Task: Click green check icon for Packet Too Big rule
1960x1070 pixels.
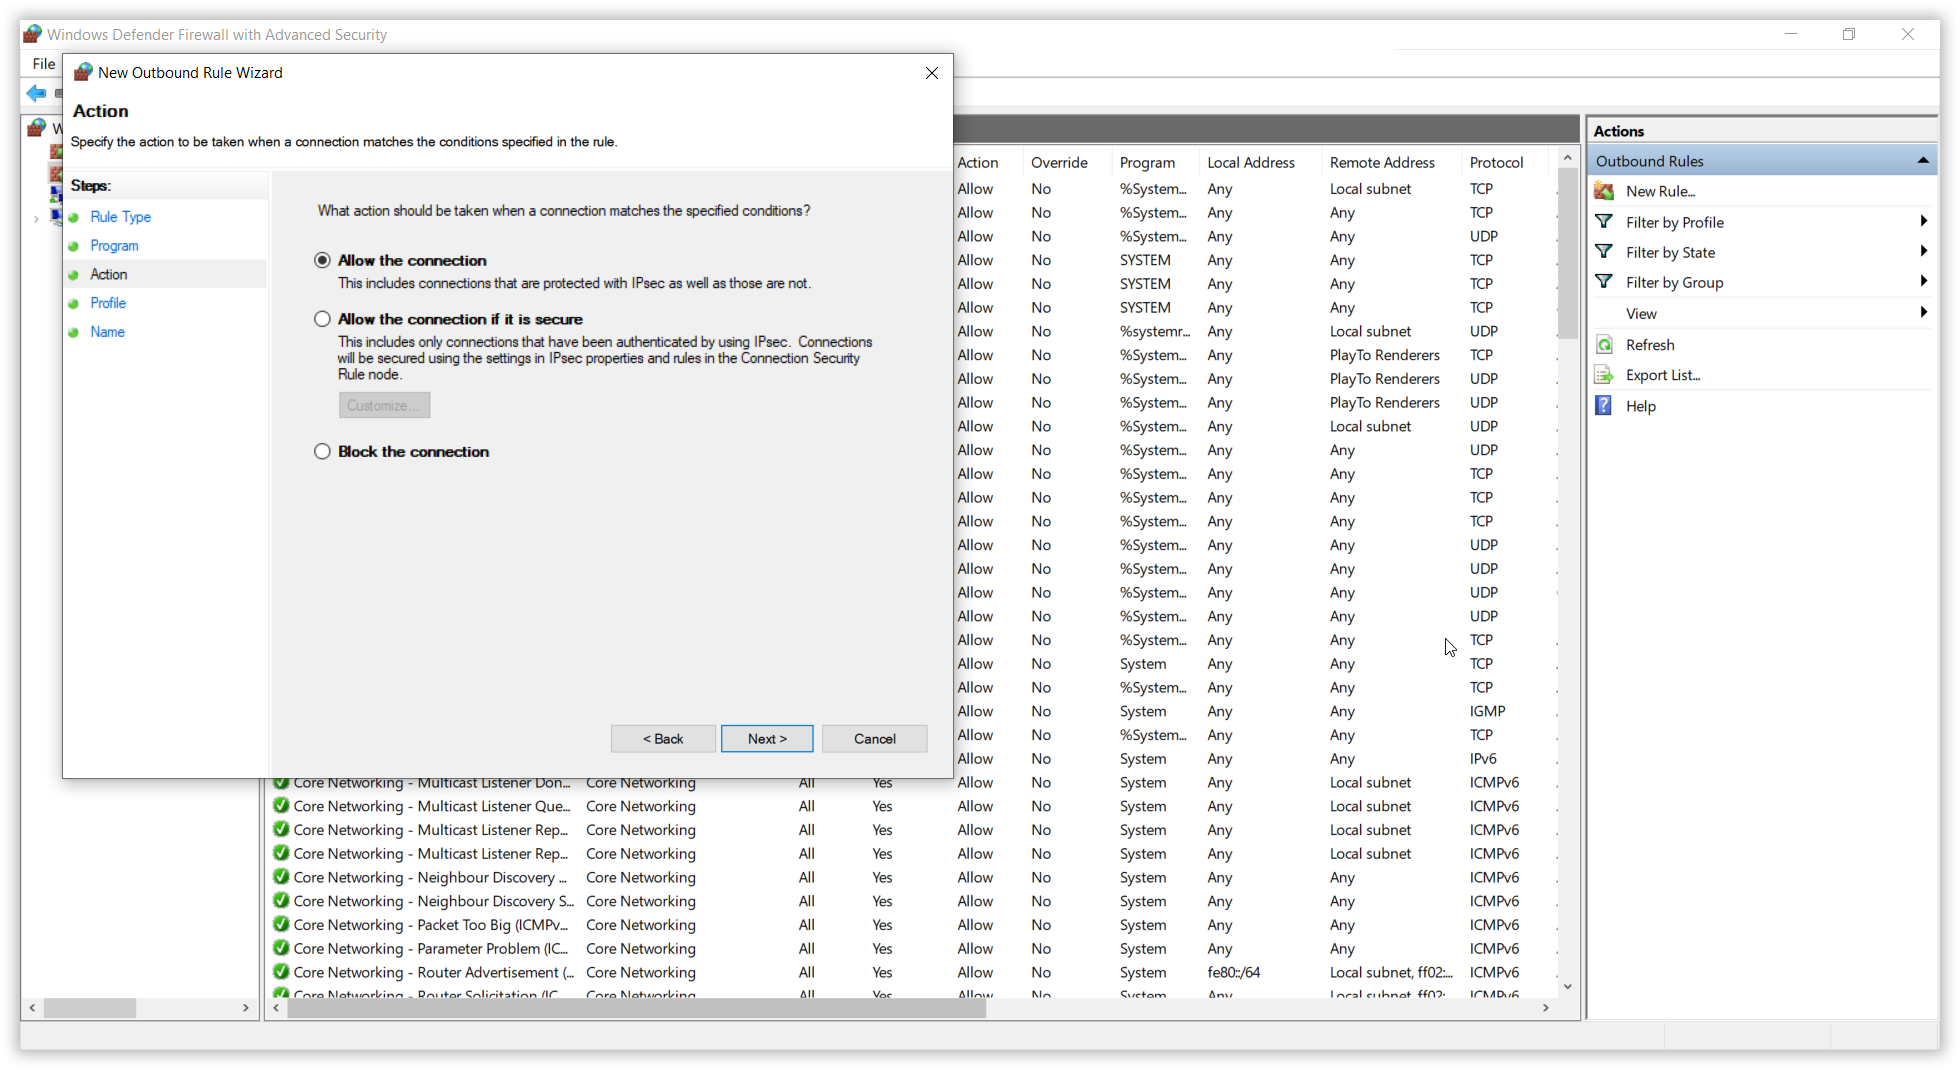Action: 281,925
